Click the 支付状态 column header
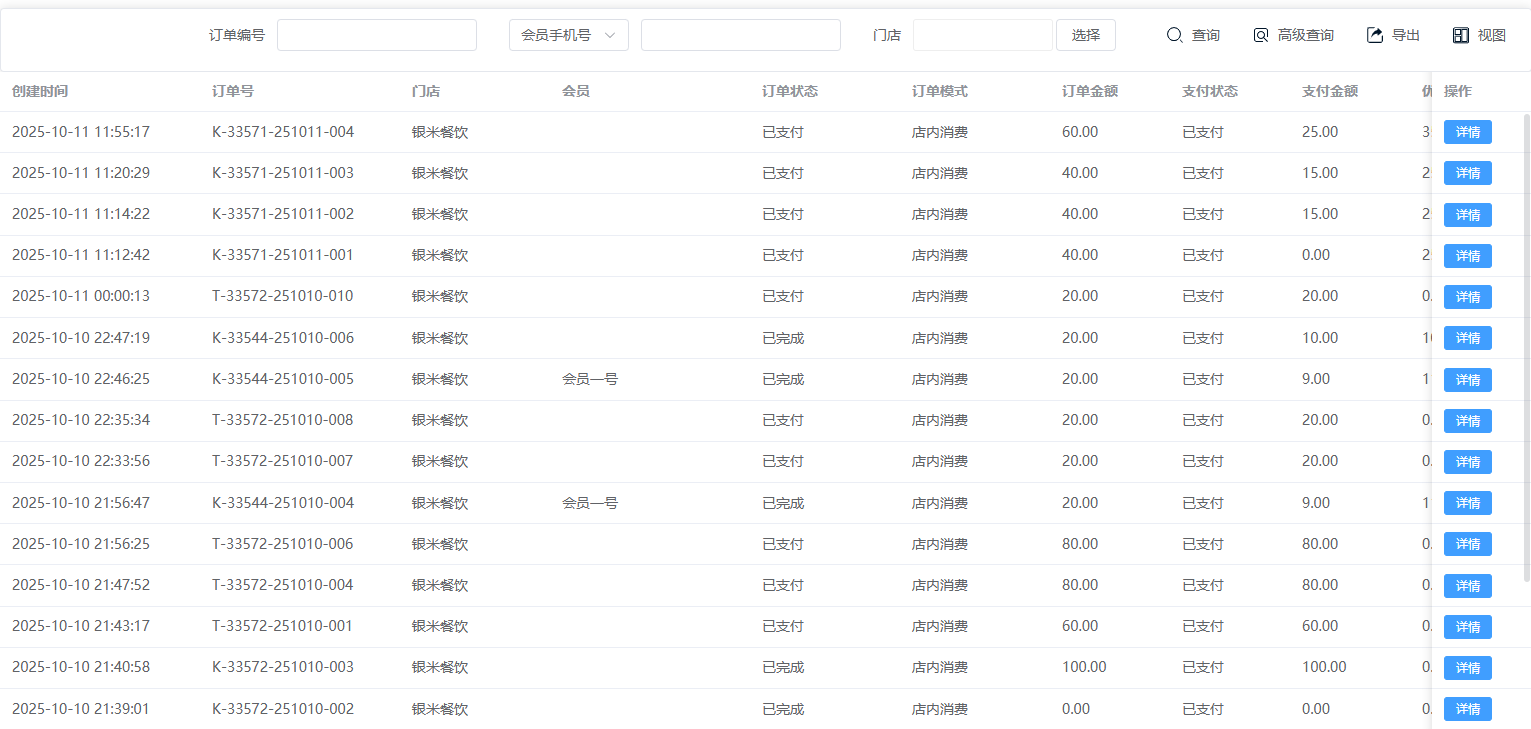Screen dimensions: 1531x729 [x=1209, y=91]
